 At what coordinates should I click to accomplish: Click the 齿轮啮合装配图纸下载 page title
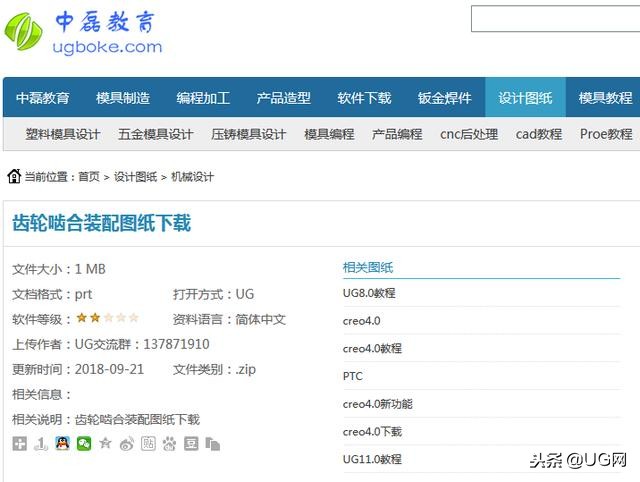102,223
